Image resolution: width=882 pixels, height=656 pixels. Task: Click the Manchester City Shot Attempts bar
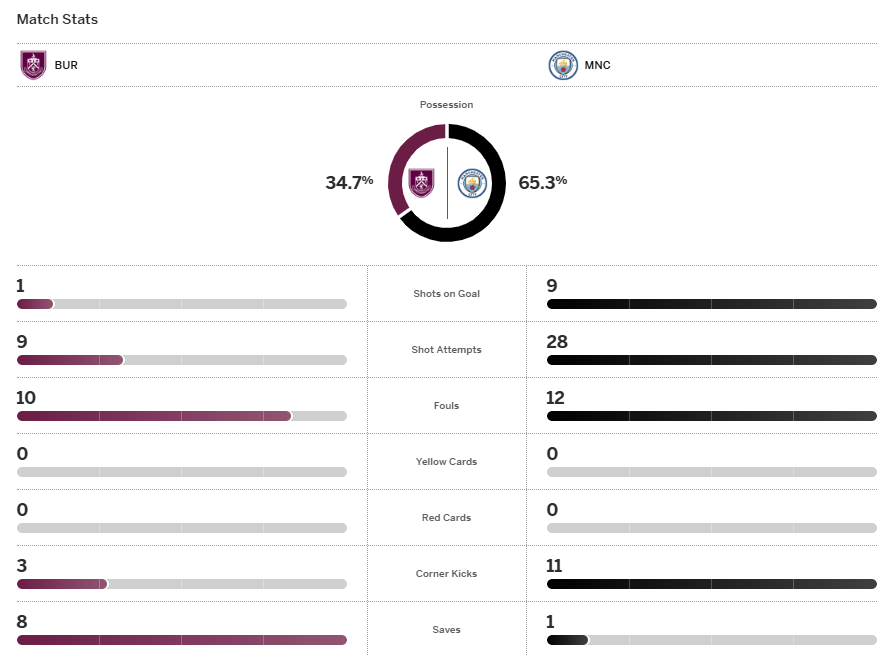click(711, 360)
